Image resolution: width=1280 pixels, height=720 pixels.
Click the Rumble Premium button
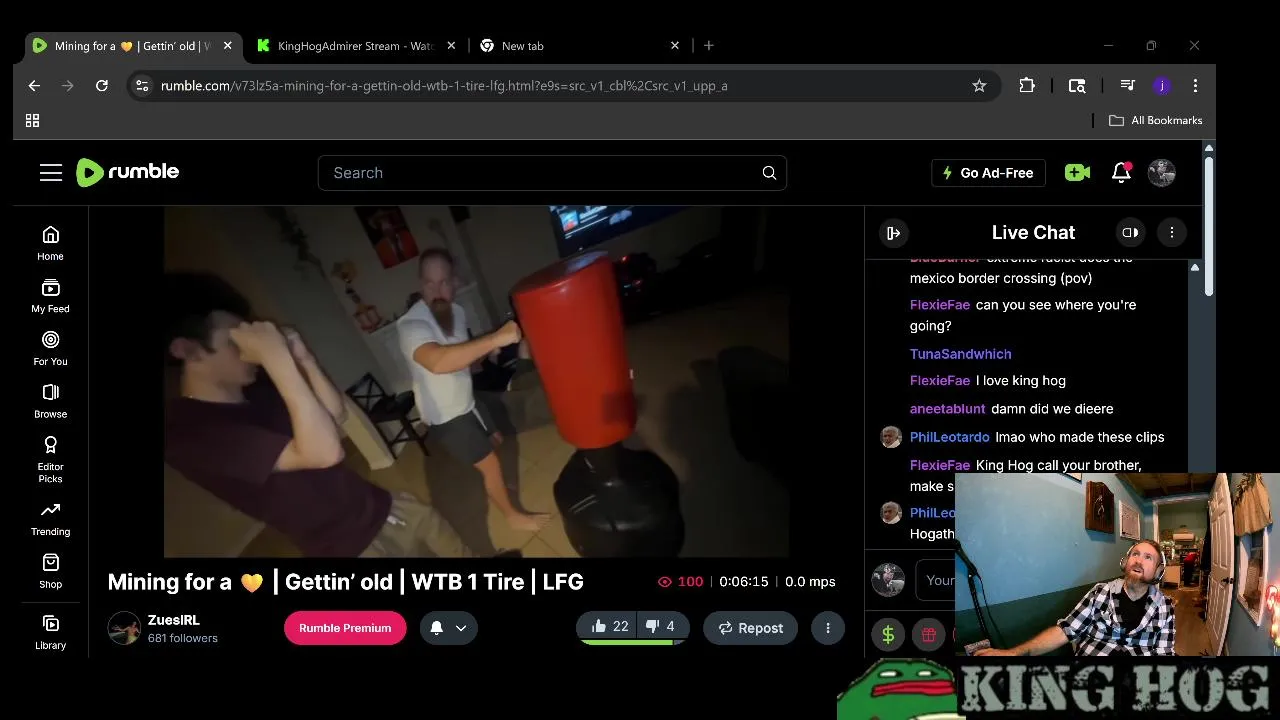345,628
